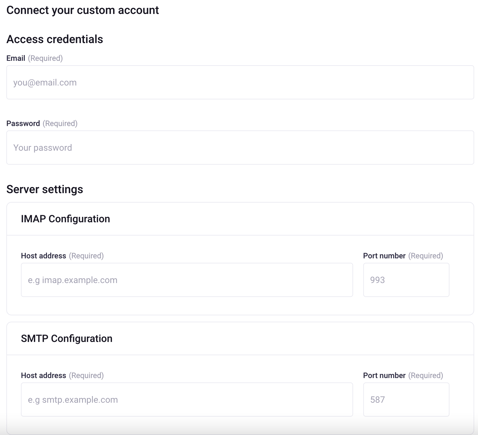
Task: Focus the Password input field
Action: pyautogui.click(x=240, y=147)
